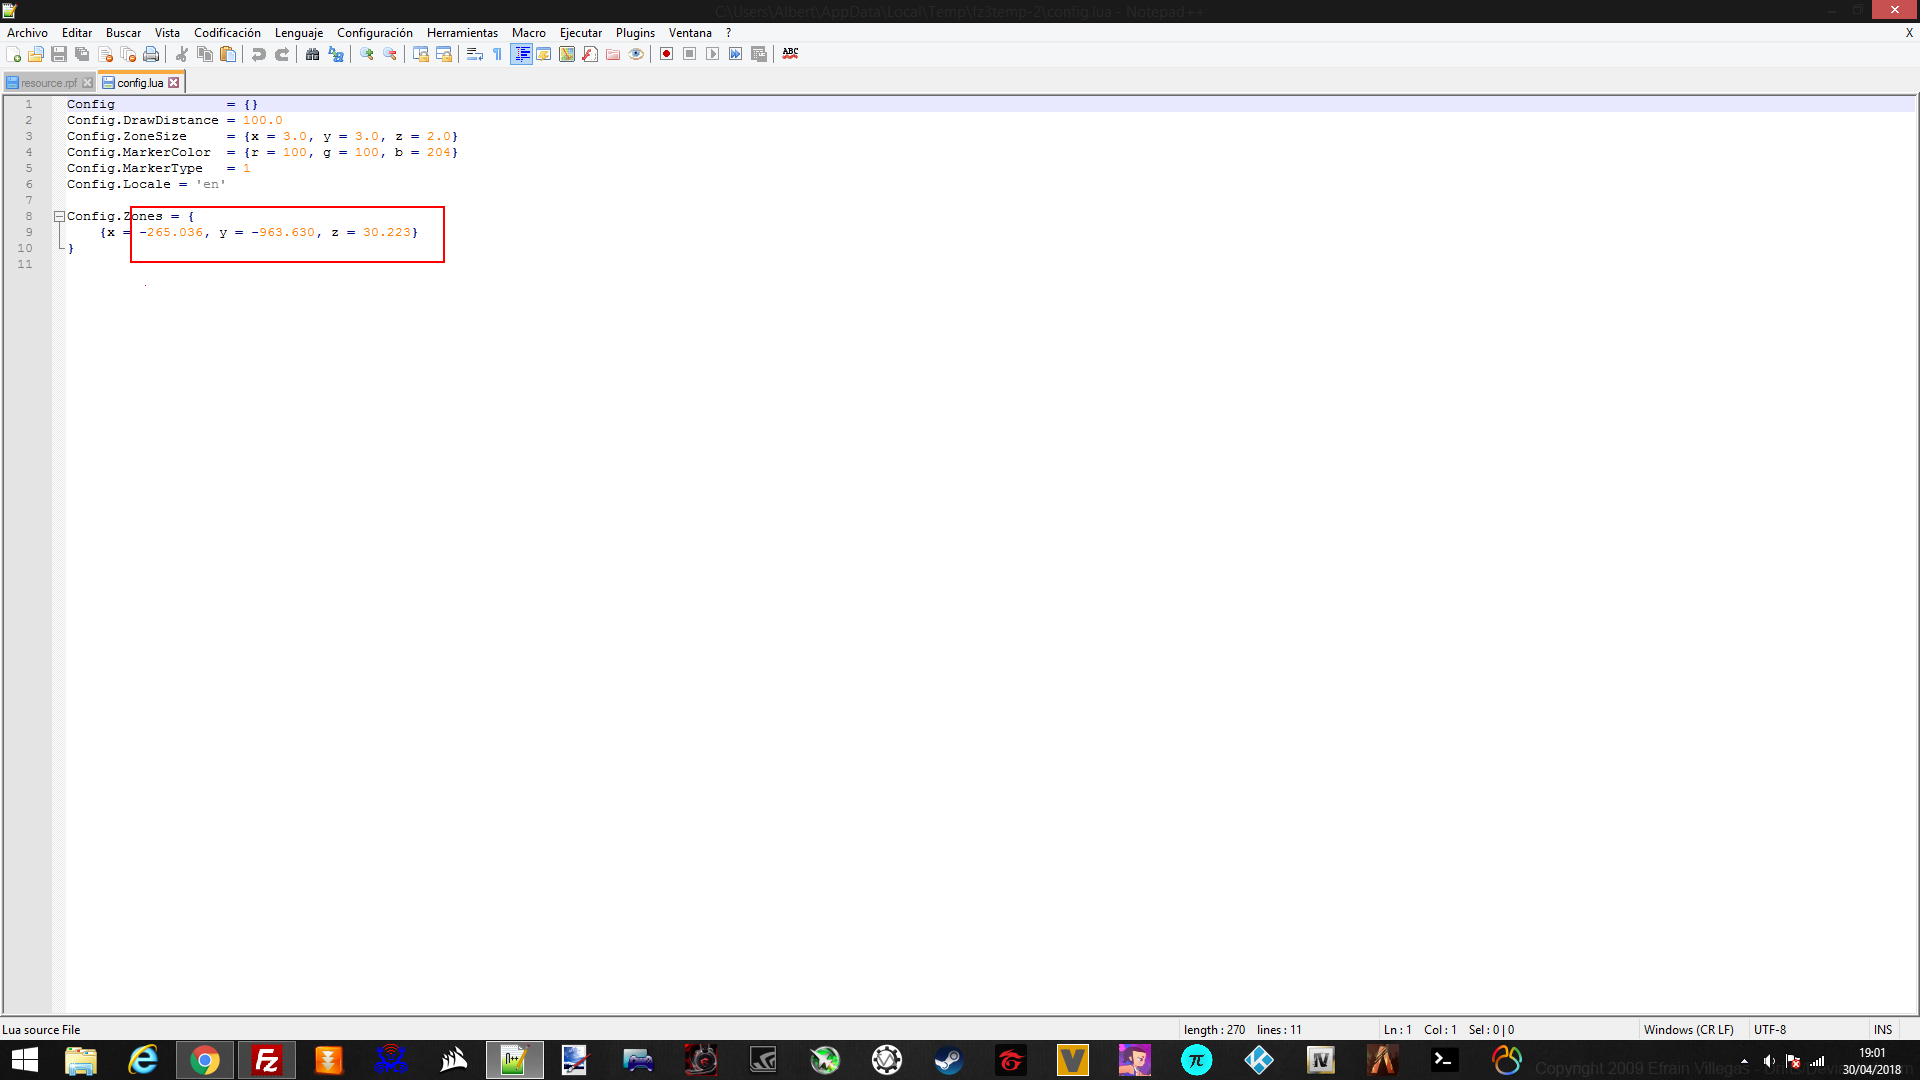Open the question mark help menu

tap(728, 33)
